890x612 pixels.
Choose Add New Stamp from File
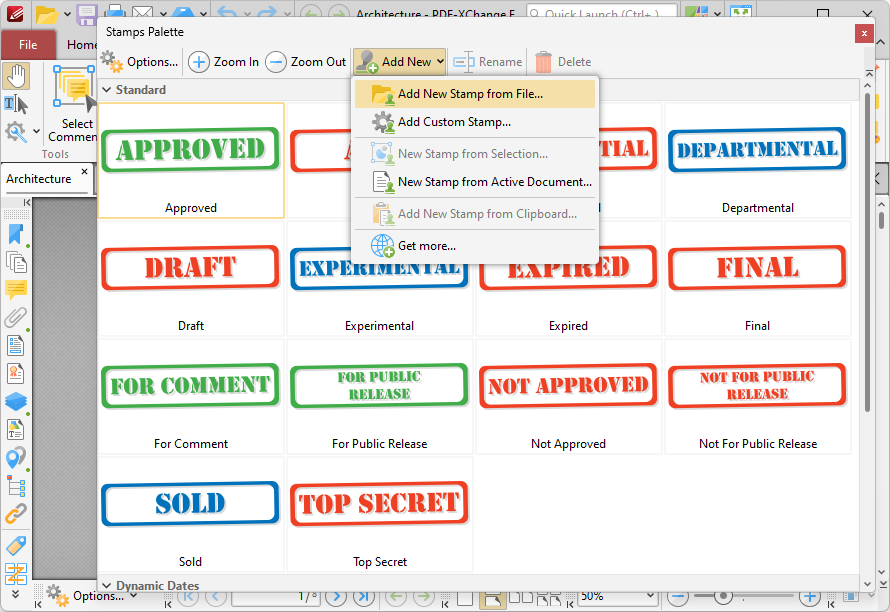tap(475, 94)
